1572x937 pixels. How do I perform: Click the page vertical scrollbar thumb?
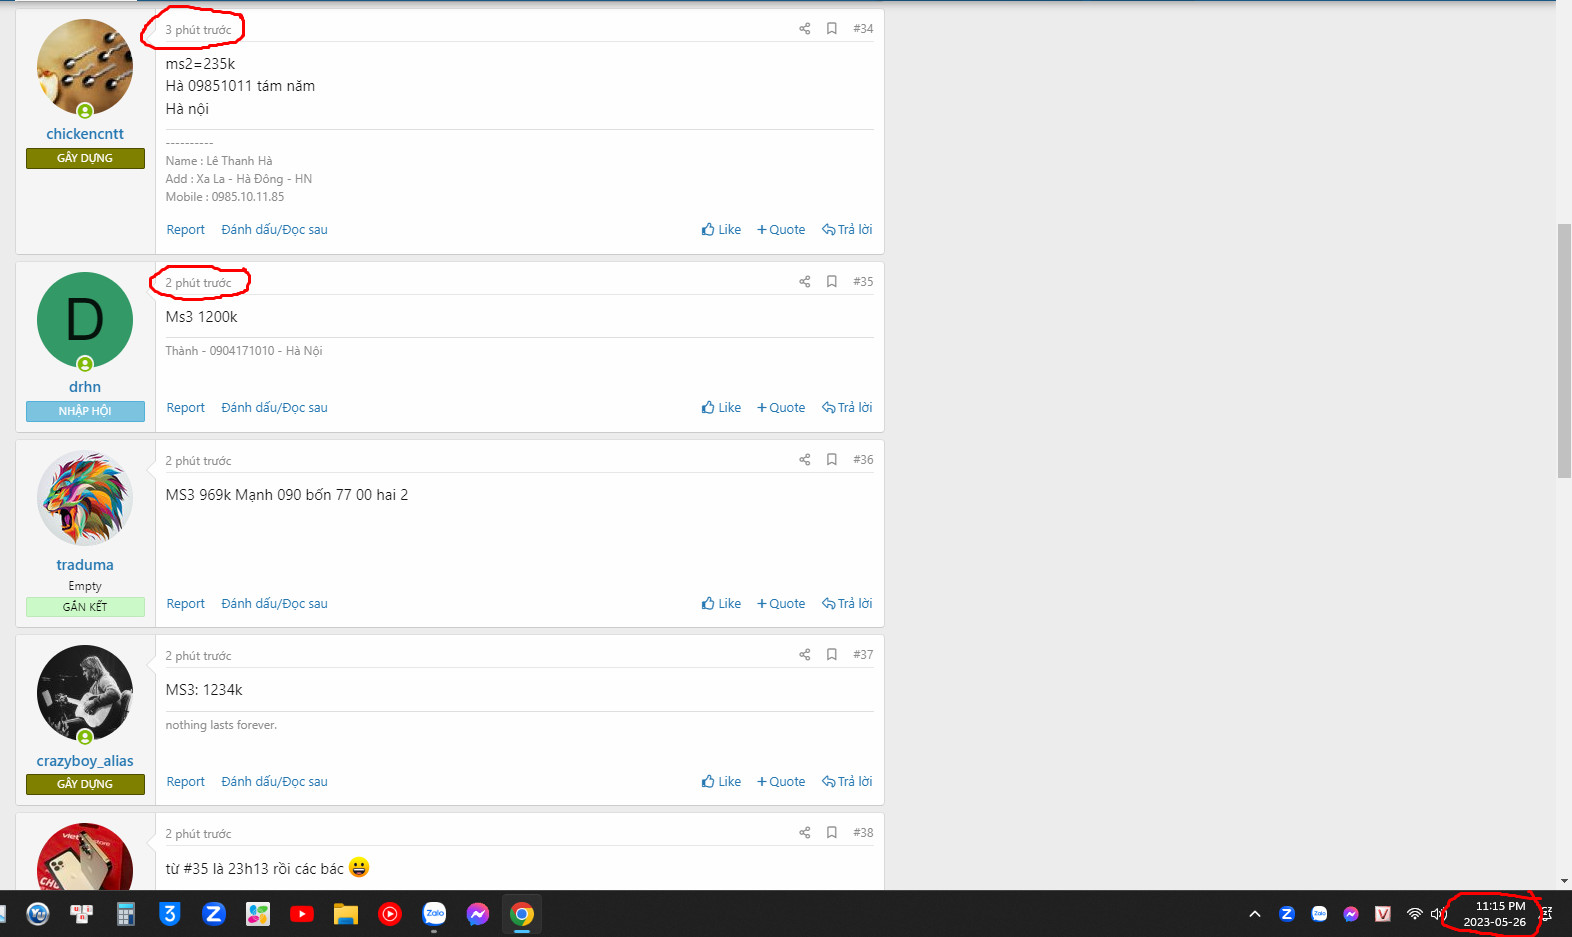point(1564,350)
